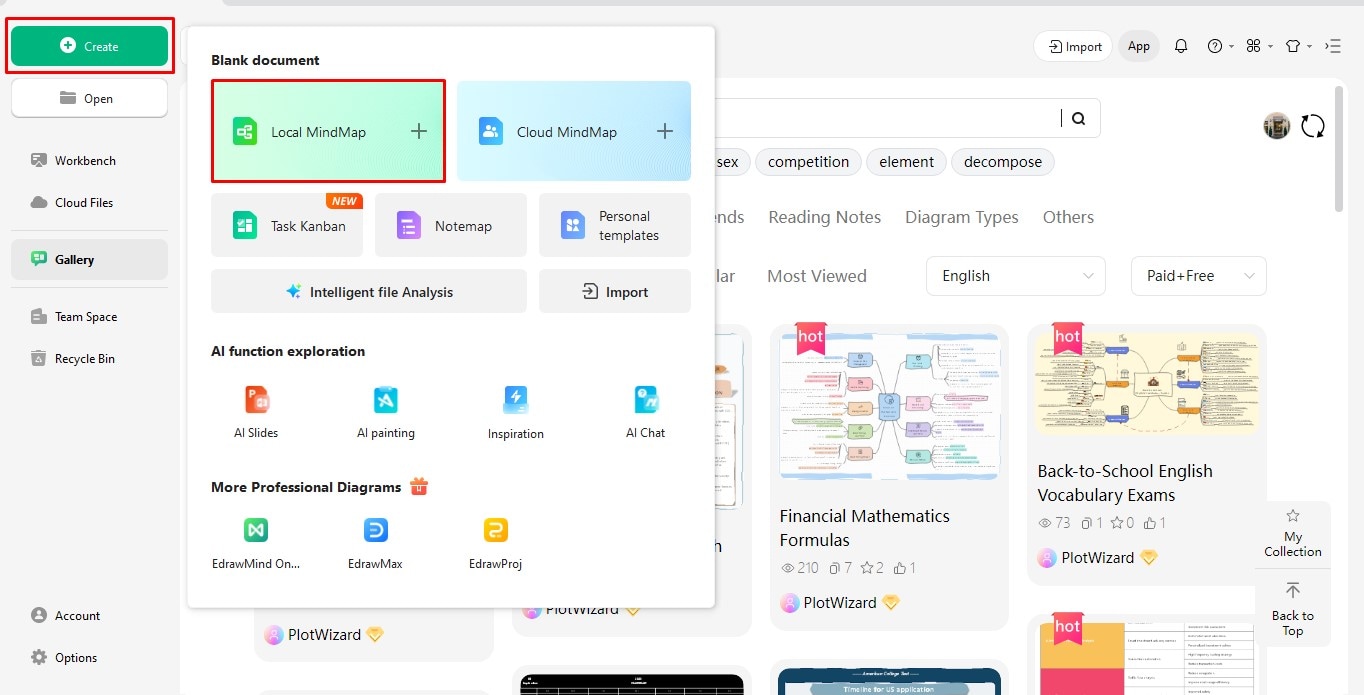1364x695 pixels.
Task: Open Team Space in sidebar
Action: click(74, 316)
